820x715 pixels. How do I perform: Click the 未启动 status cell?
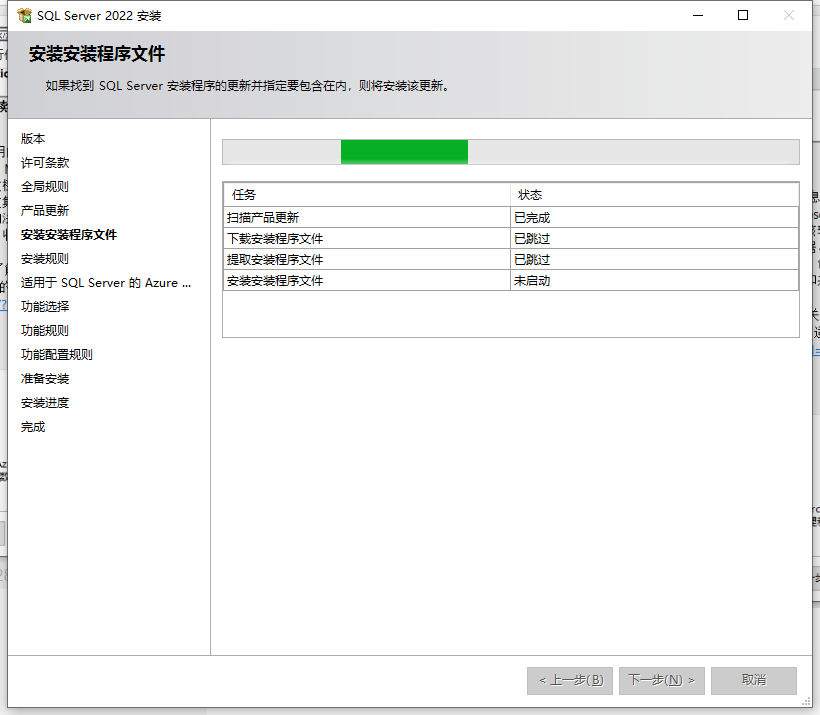pyautogui.click(x=654, y=280)
